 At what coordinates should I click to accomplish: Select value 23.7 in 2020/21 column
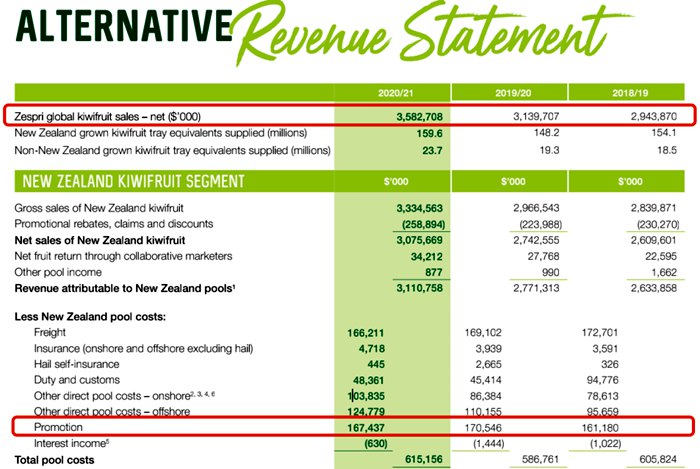click(x=432, y=150)
